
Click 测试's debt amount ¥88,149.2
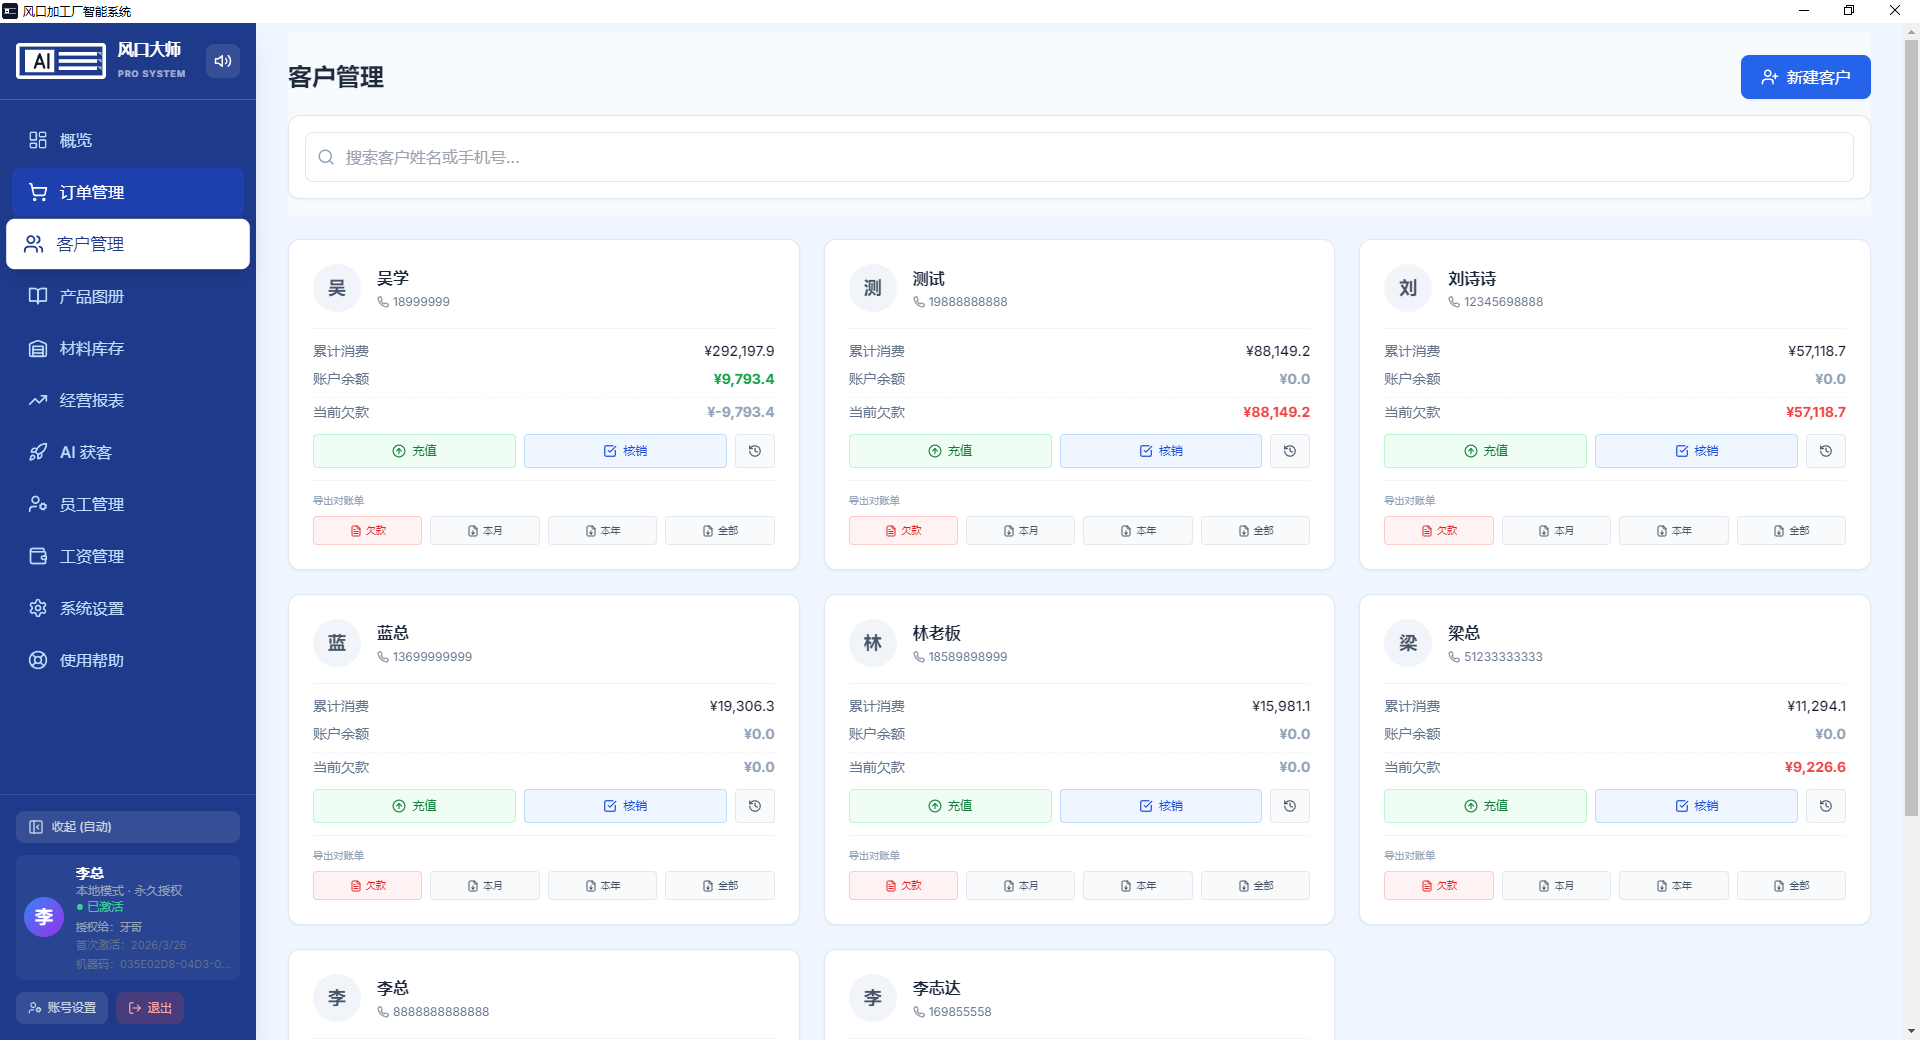pos(1276,412)
